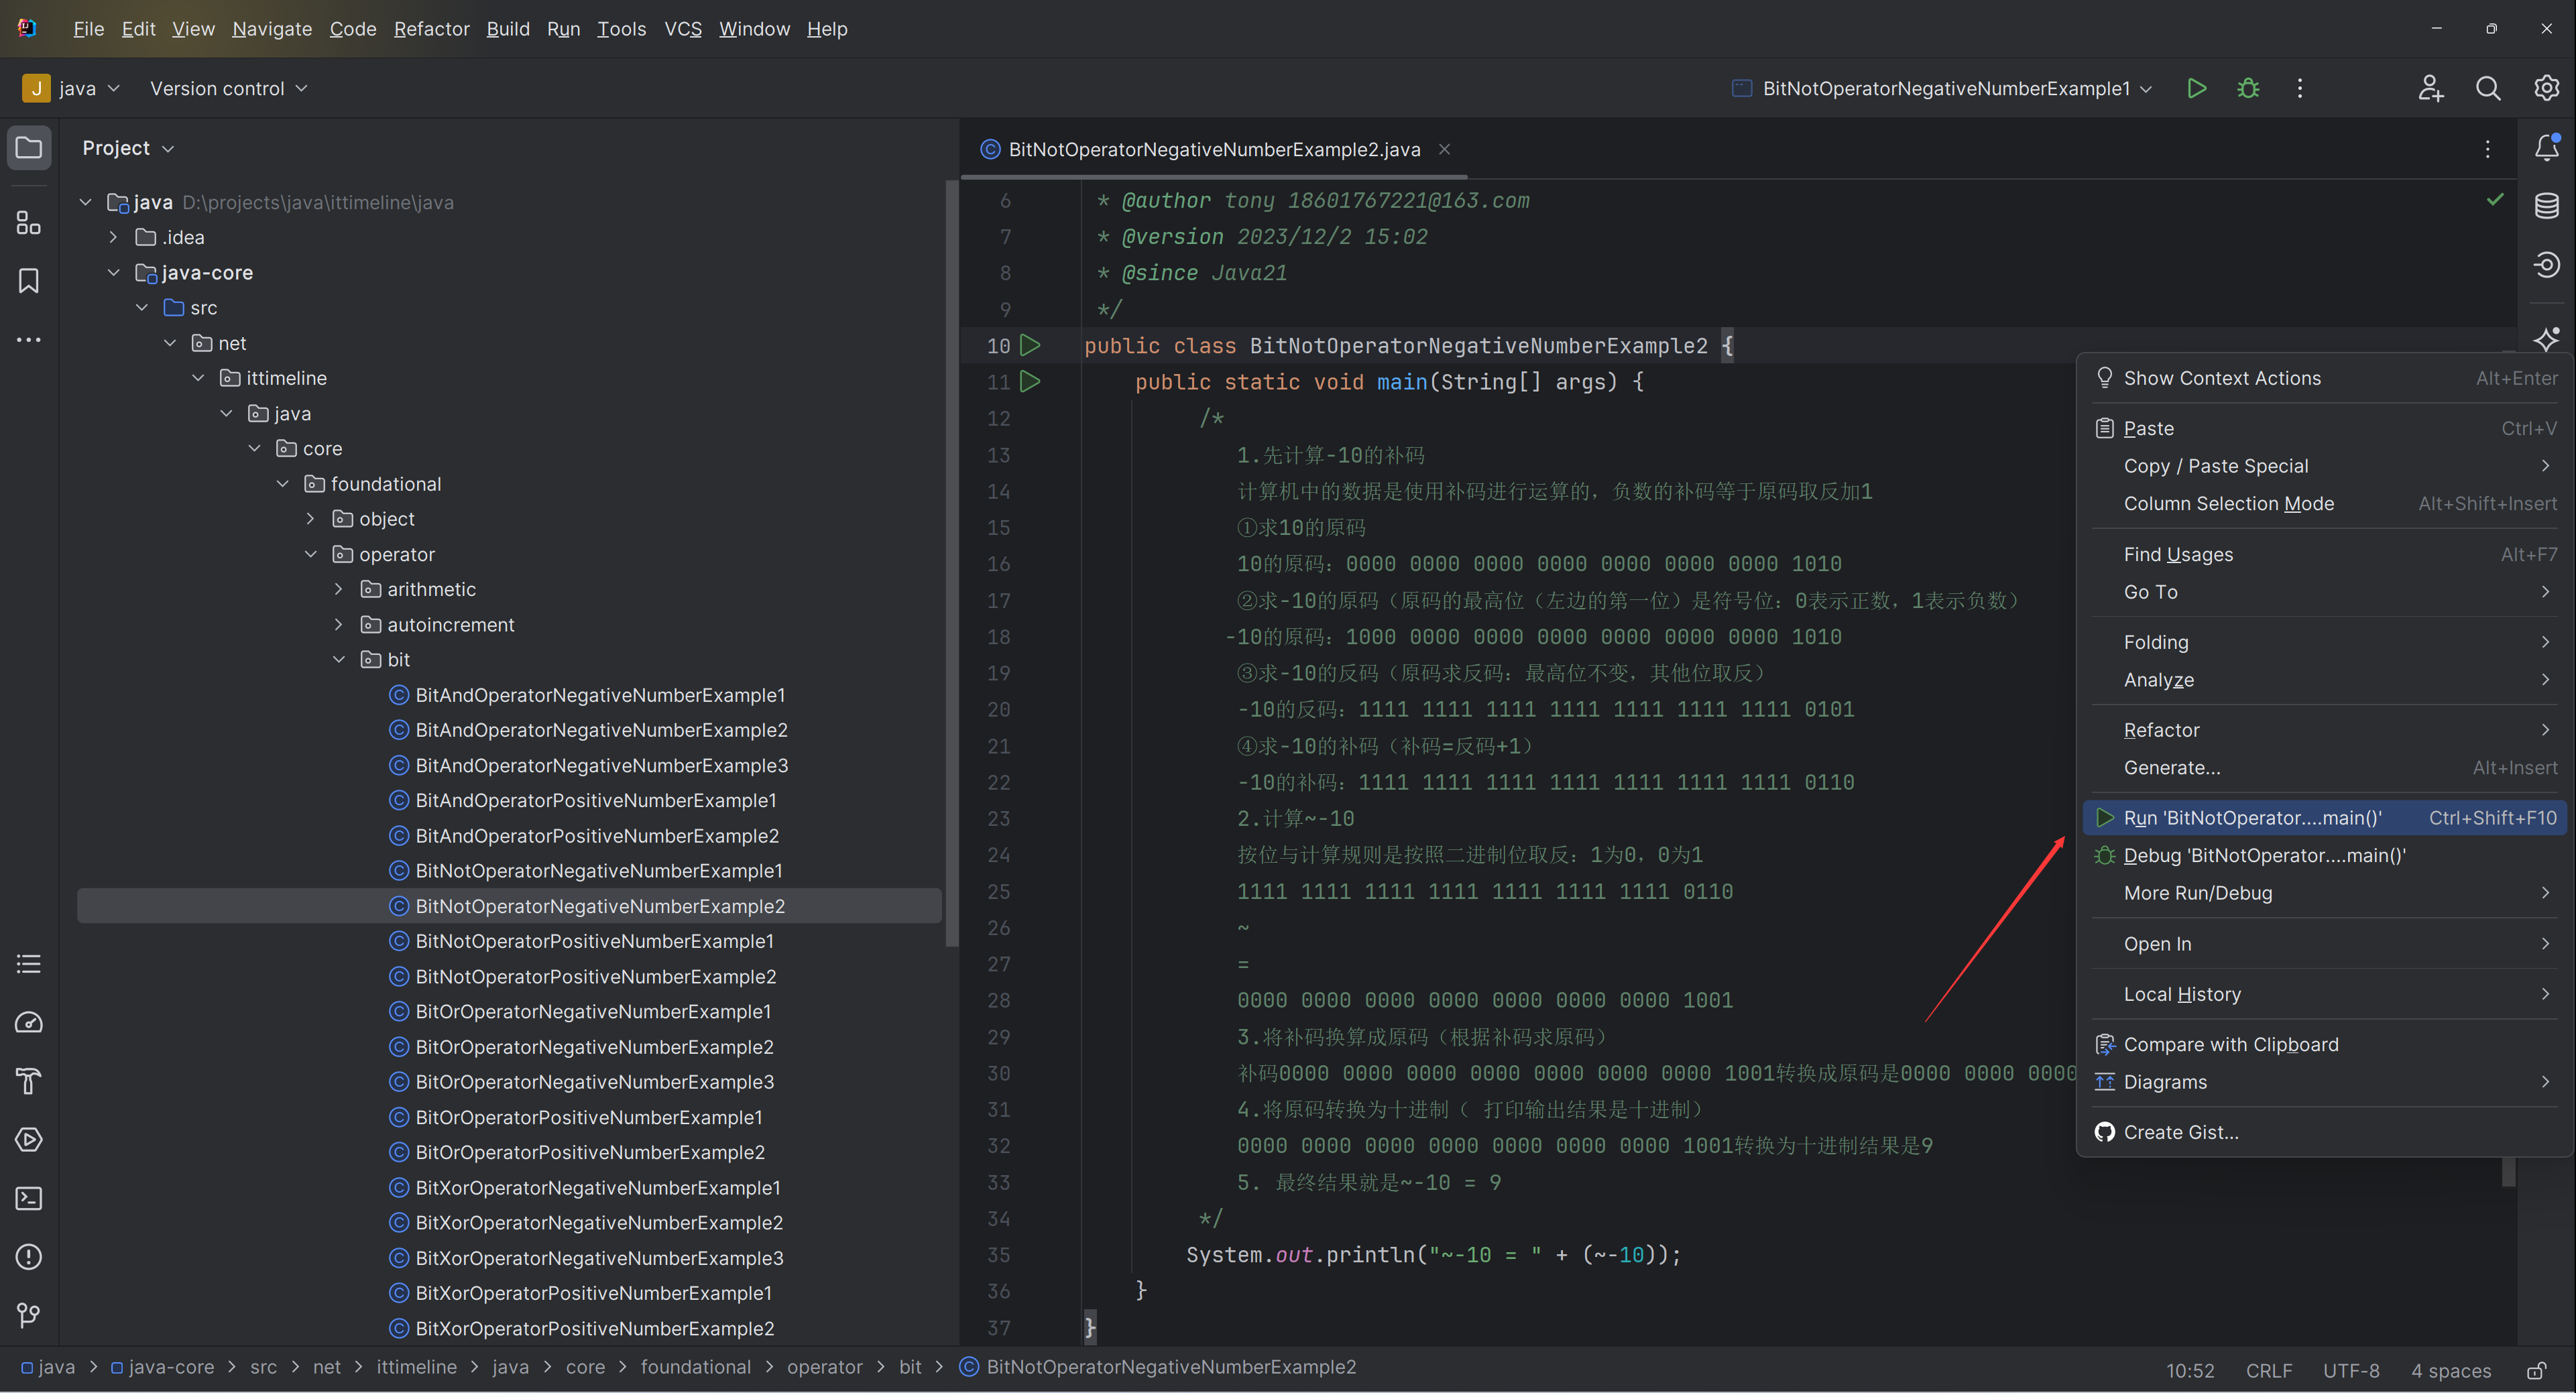Collapse the java-core module
Image resolution: width=2576 pixels, height=1393 pixels.
click(113, 272)
